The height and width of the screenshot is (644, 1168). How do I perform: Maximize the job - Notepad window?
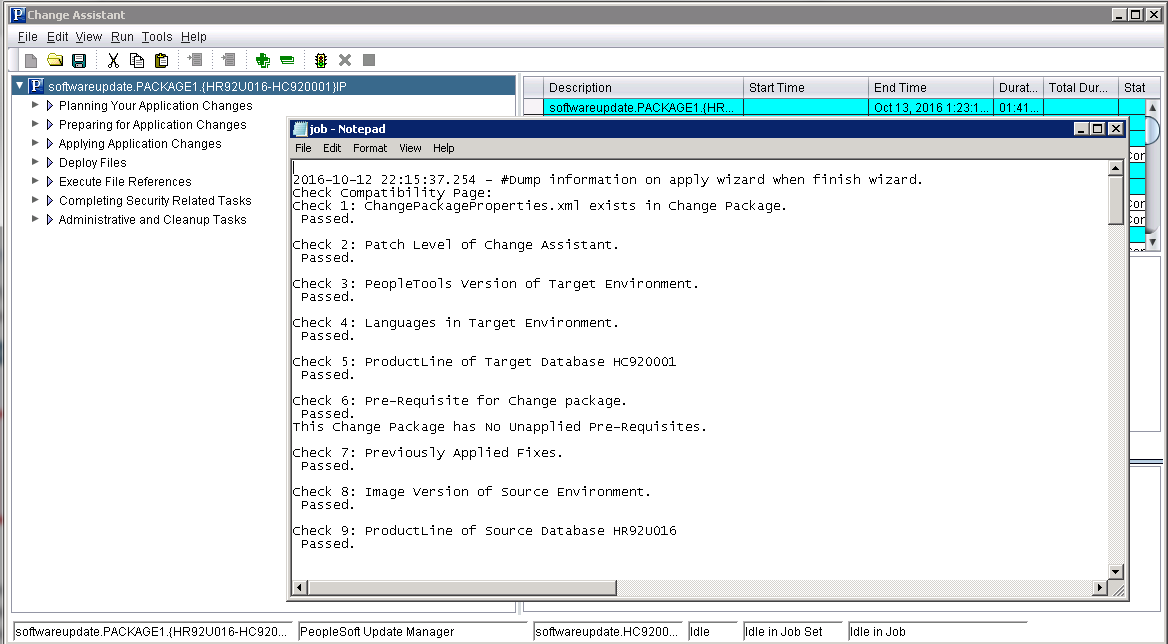pyautogui.click(x=1098, y=129)
